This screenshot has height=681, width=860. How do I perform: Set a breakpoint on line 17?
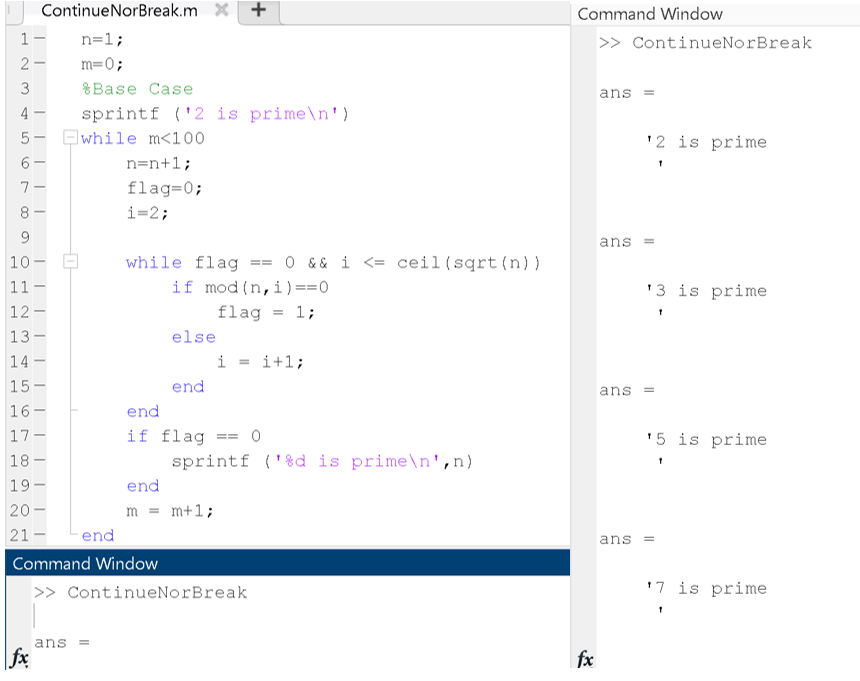coord(39,435)
